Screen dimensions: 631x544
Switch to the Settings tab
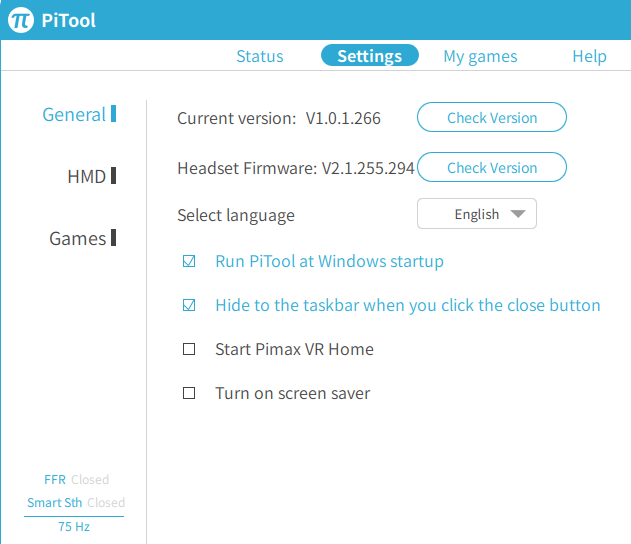pos(369,56)
